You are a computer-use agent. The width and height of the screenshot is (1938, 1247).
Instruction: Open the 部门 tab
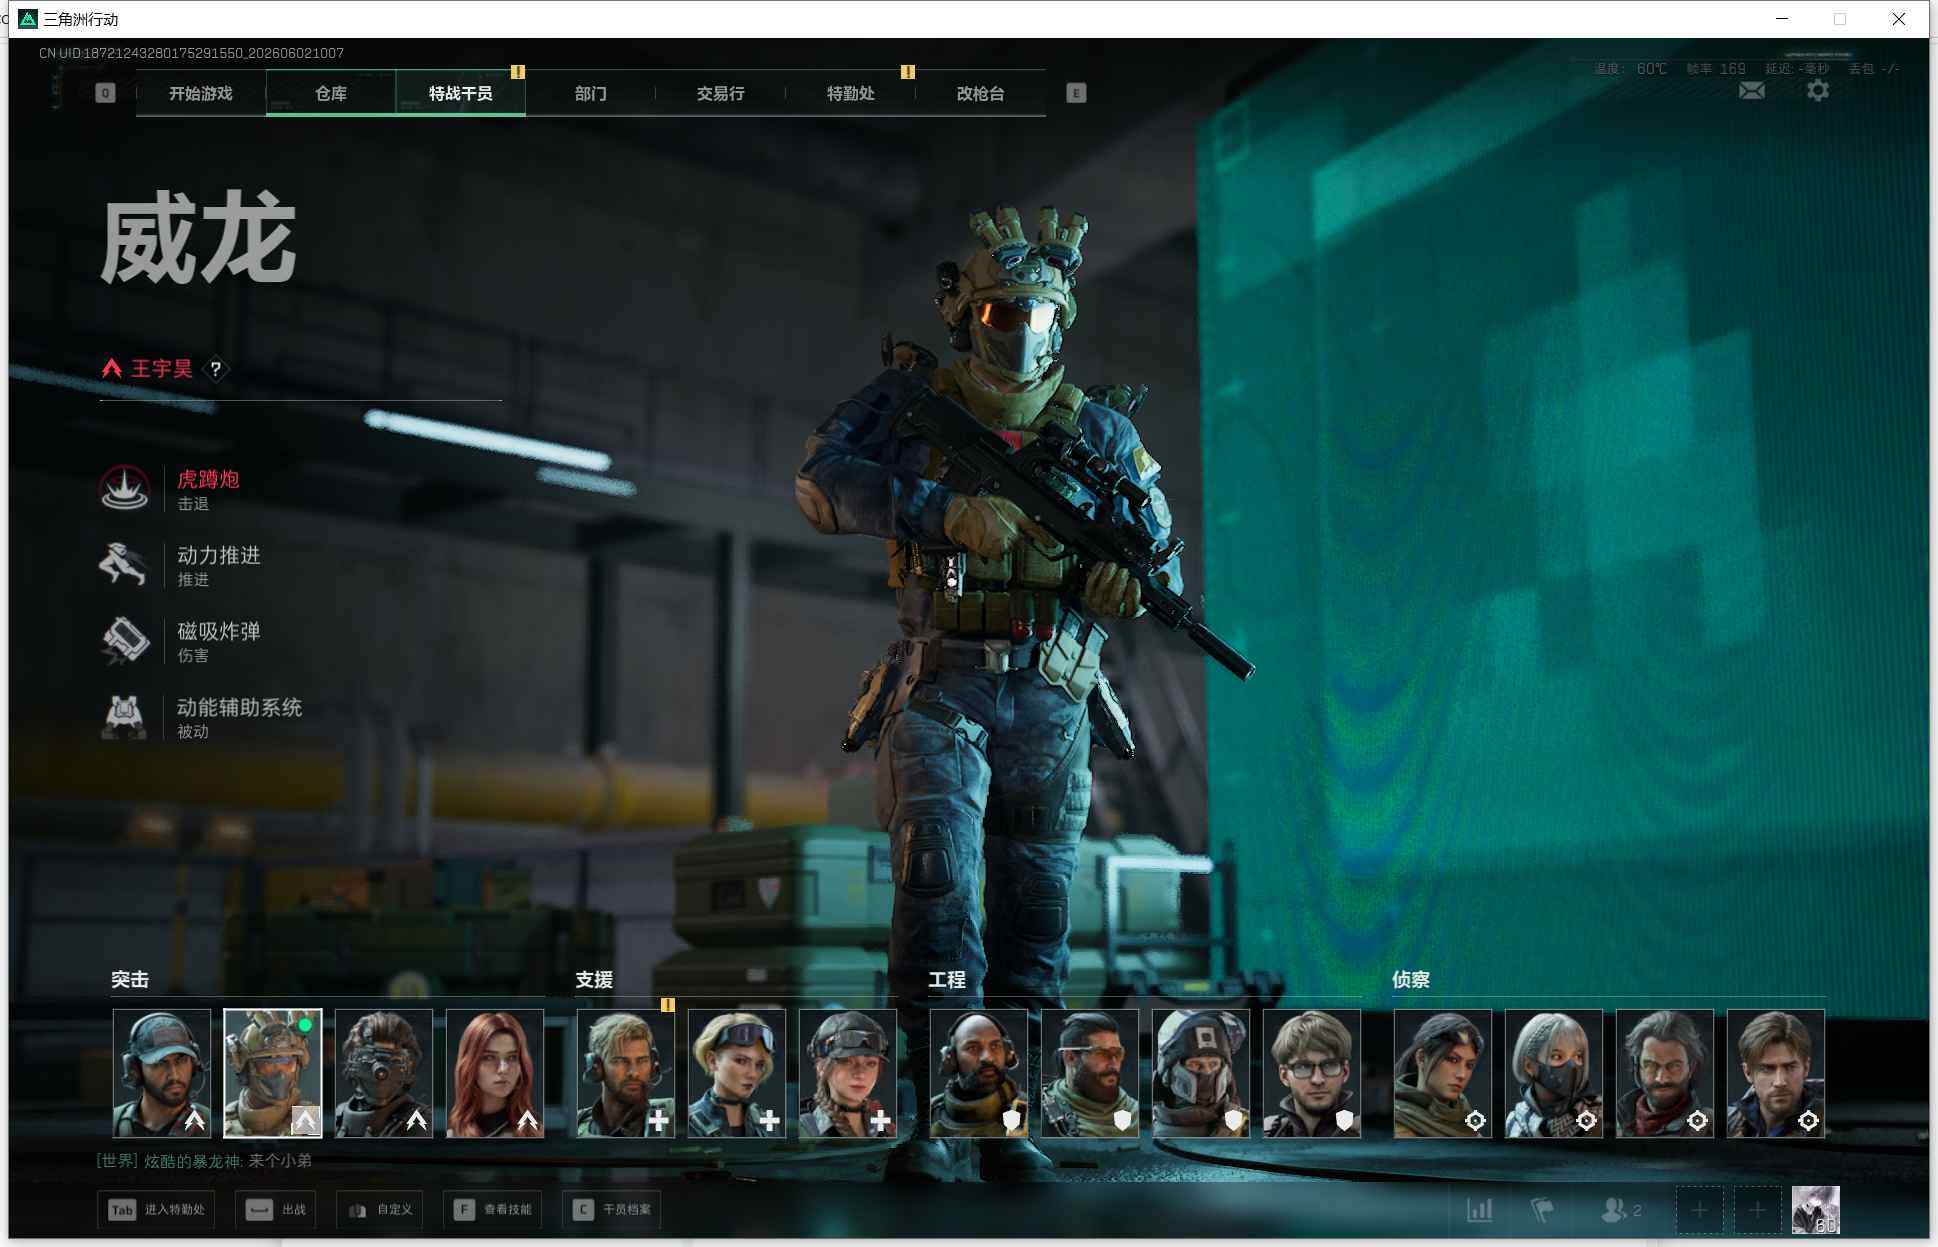coord(591,93)
